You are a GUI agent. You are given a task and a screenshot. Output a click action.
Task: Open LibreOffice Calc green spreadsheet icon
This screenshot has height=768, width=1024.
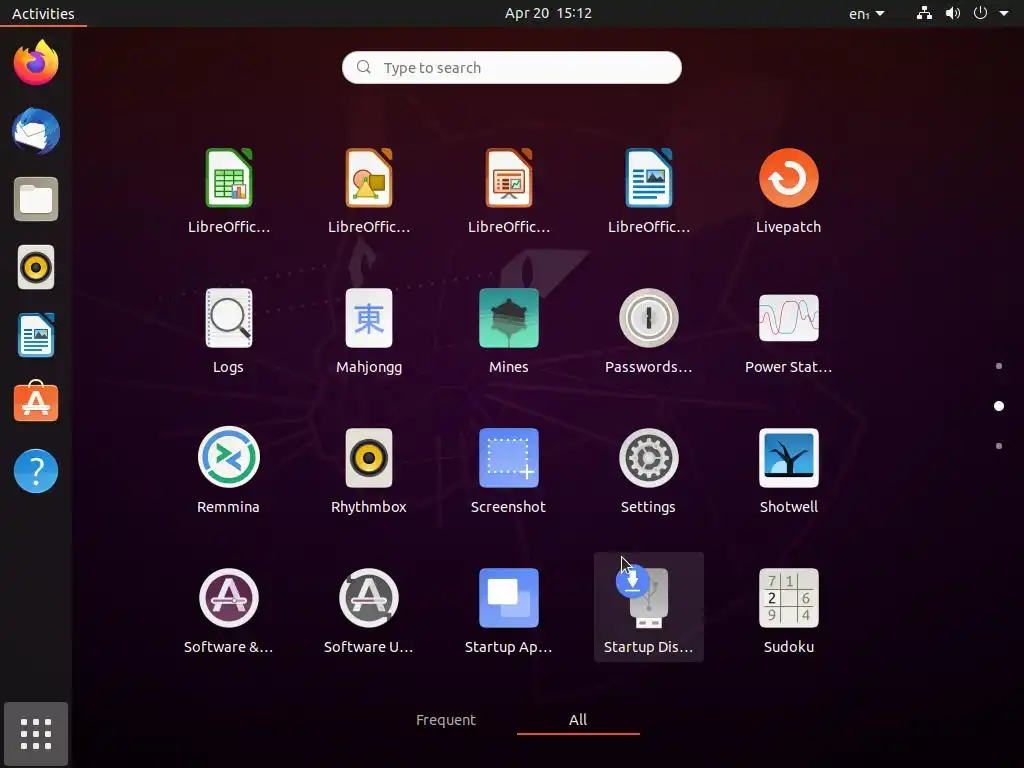tap(229, 178)
